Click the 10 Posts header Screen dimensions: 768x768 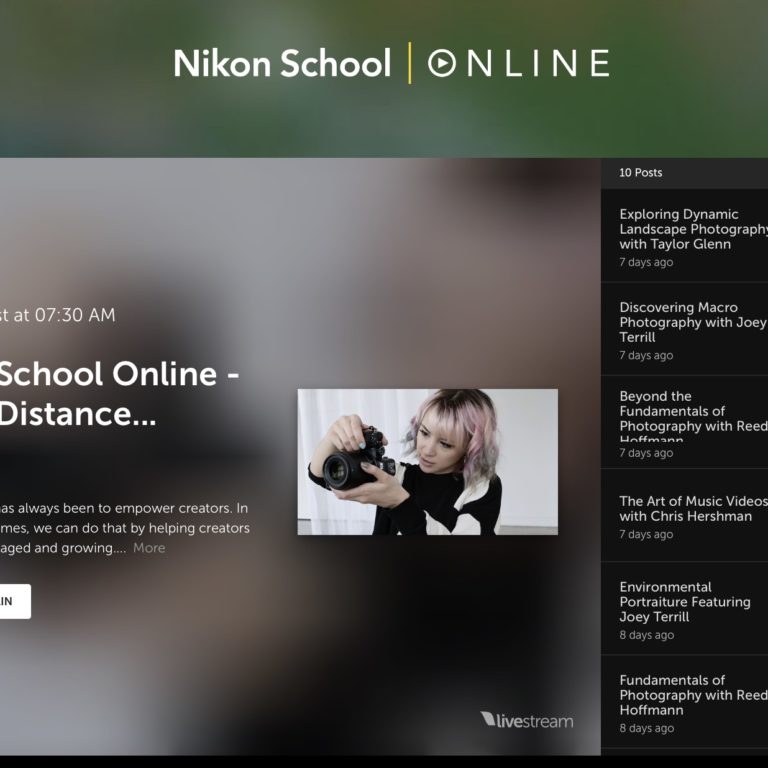(641, 173)
